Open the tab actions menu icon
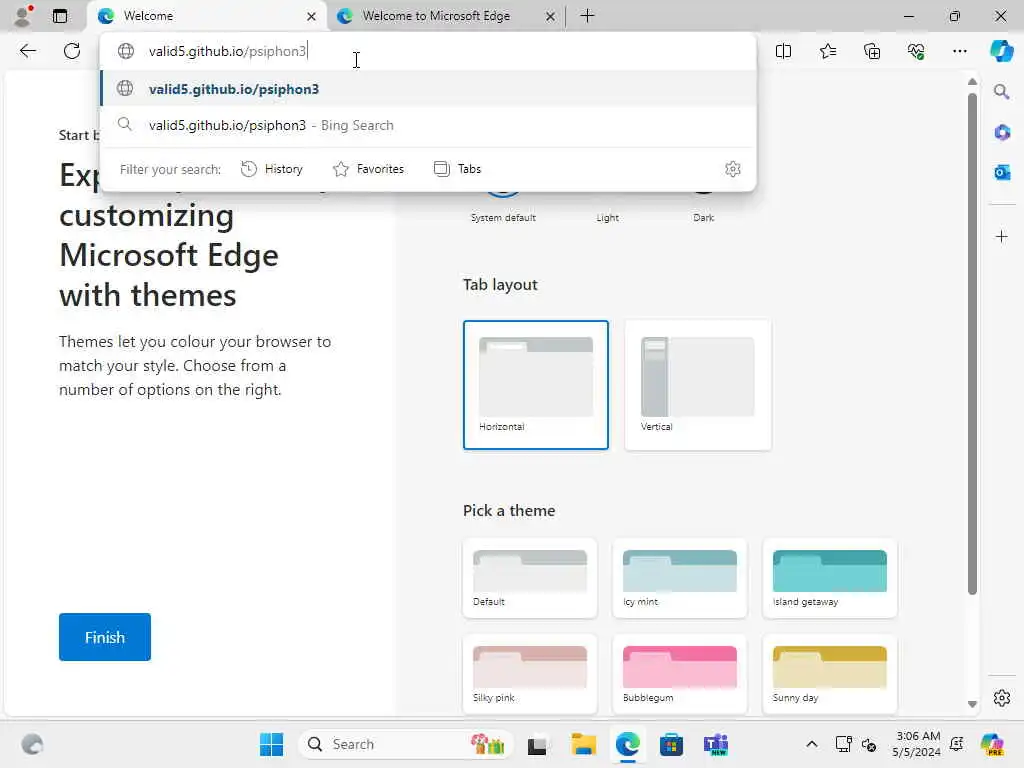The height and width of the screenshot is (768, 1024). 60,16
